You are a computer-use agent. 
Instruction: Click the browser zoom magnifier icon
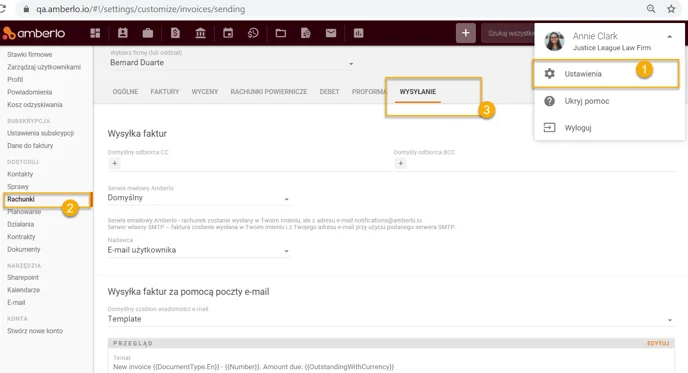point(651,9)
